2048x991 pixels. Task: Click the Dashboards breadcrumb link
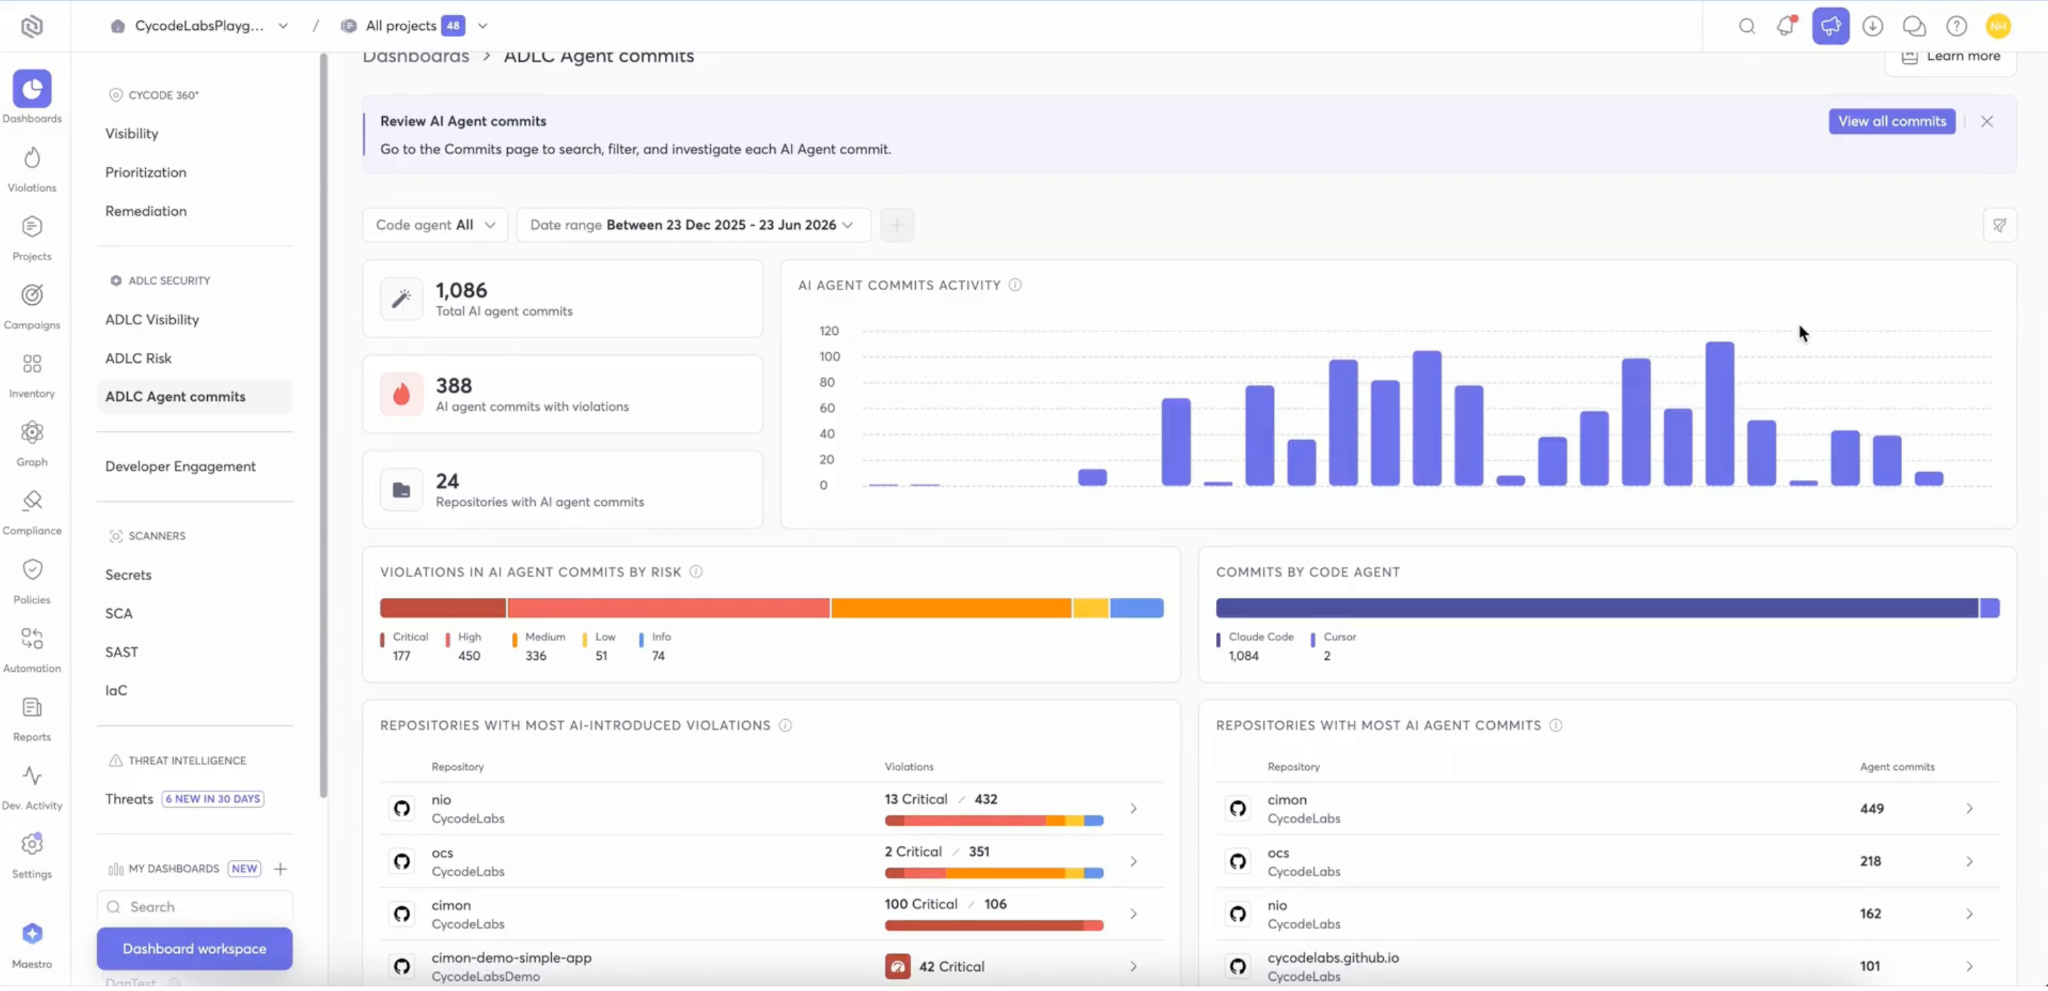tap(416, 56)
